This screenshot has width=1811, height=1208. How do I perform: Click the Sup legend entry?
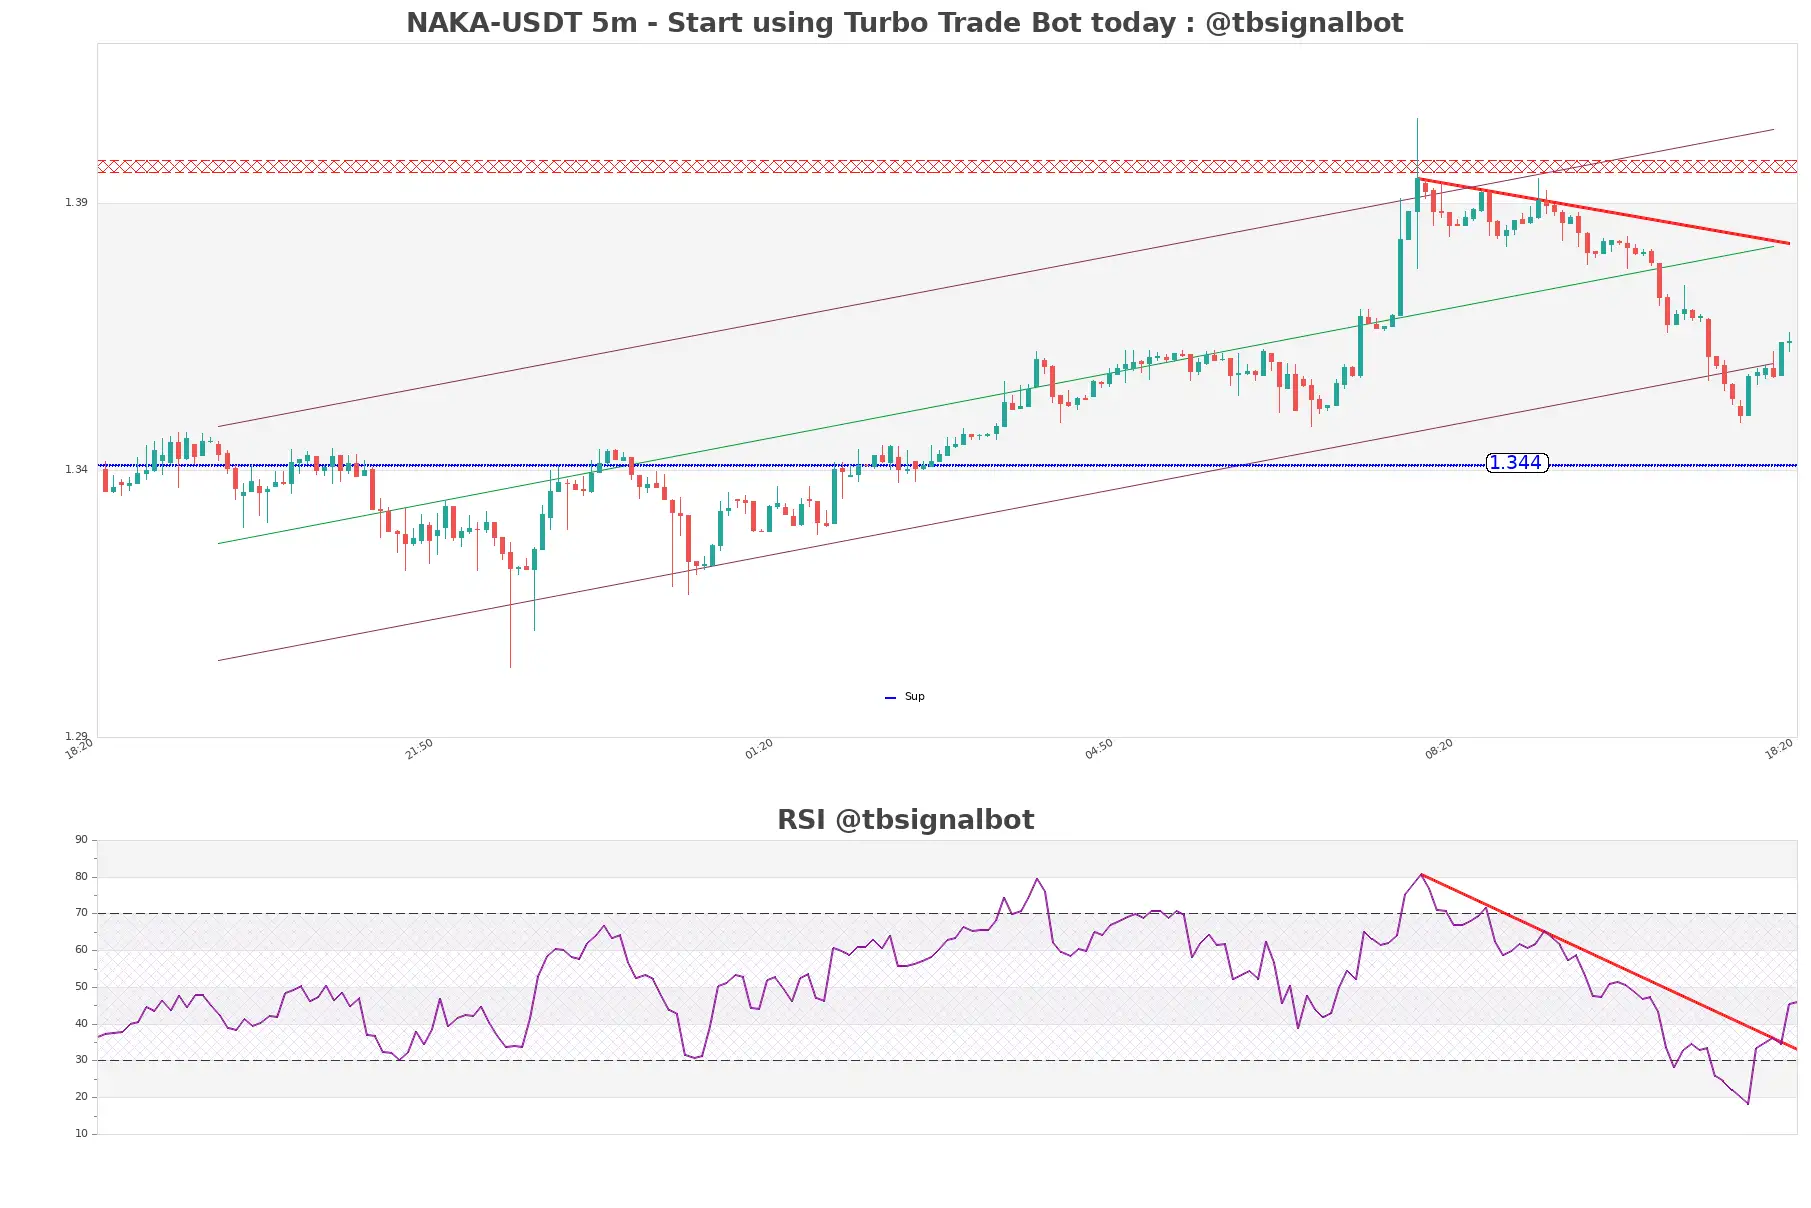pyautogui.click(x=905, y=697)
